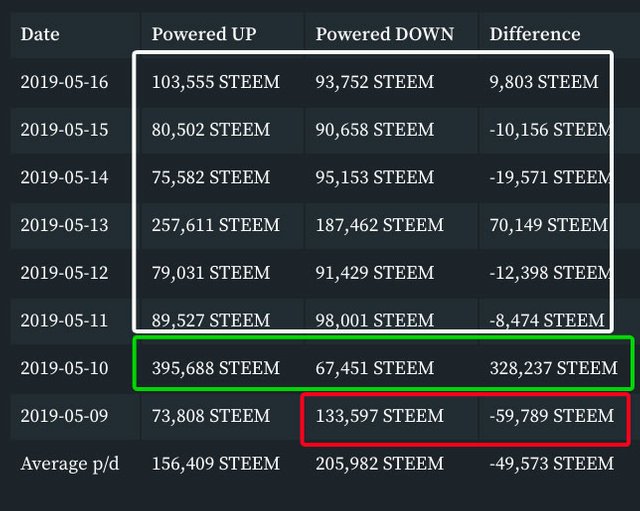This screenshot has width=640, height=511.
Task: Select the 133,597 STEEM powered down cell
Action: [379, 416]
